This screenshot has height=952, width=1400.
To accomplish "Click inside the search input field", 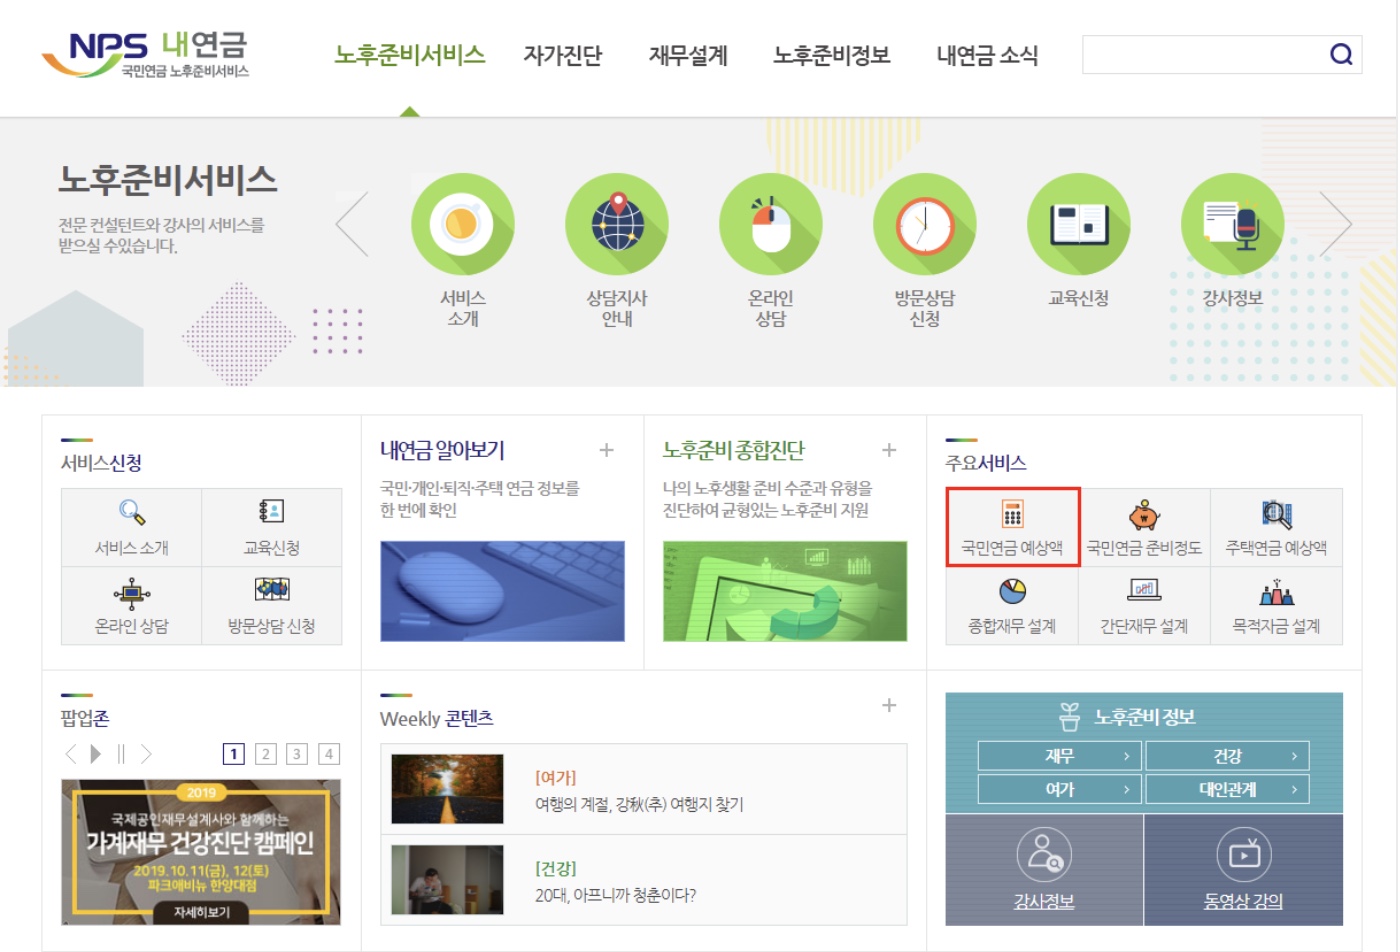I will pos(1200,55).
